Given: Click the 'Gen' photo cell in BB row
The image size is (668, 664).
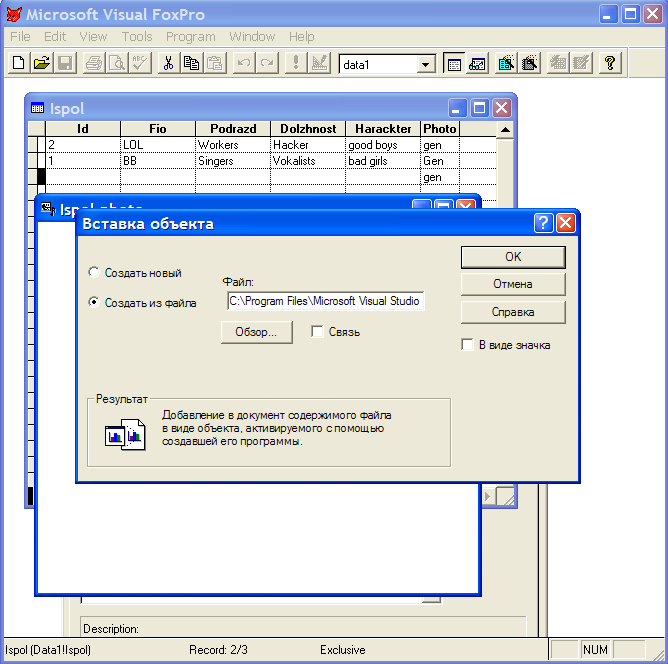Looking at the screenshot, I should 440,161.
